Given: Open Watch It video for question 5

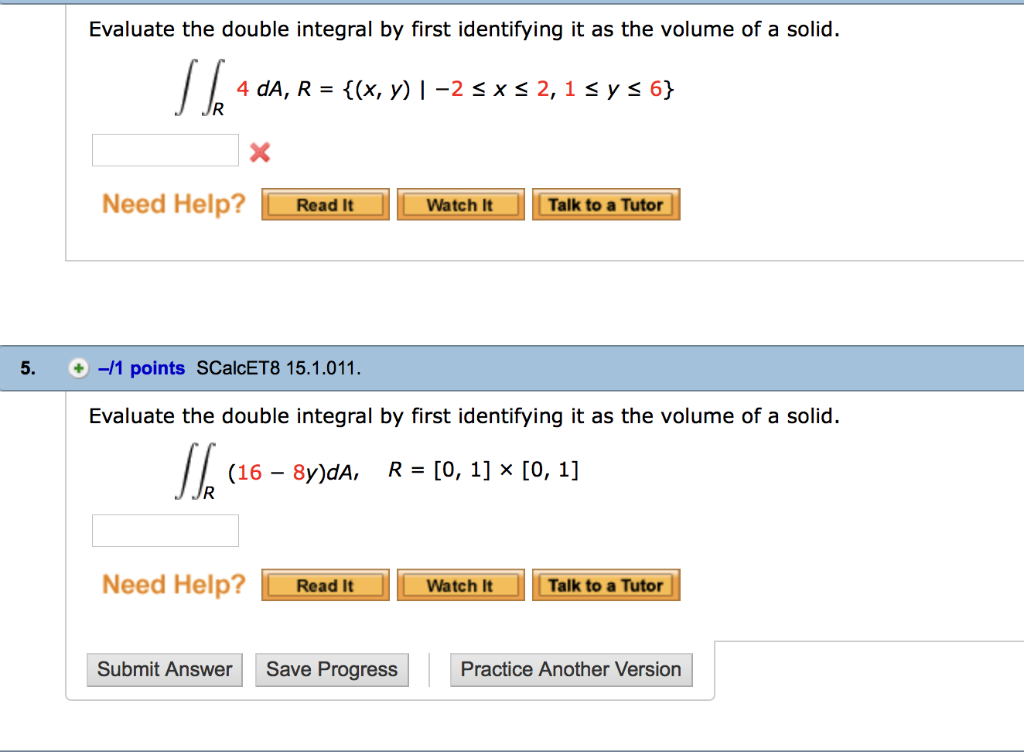Looking at the screenshot, I should [x=460, y=585].
